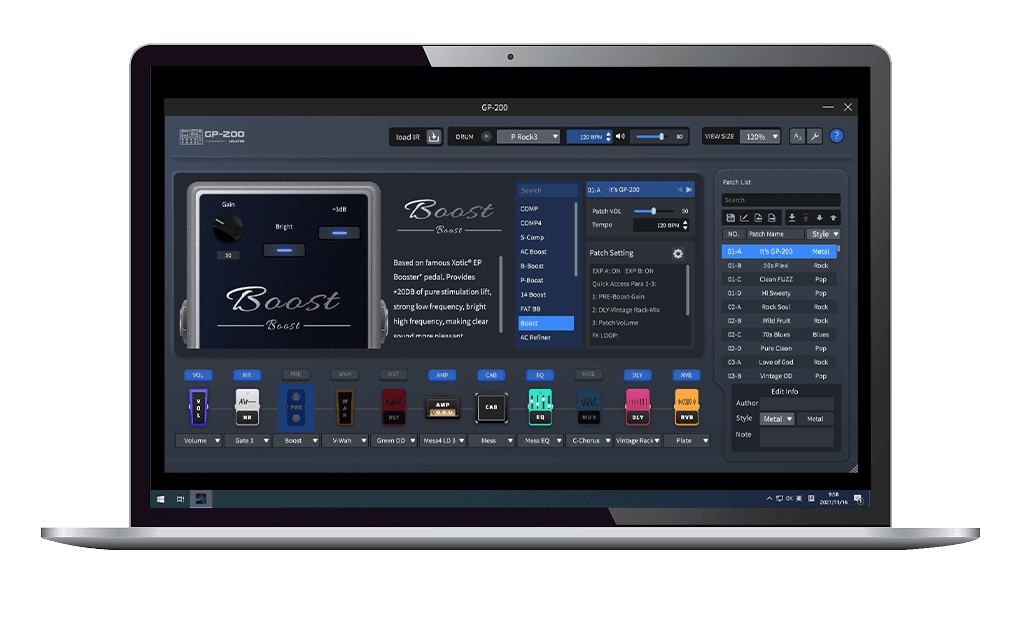Toggle the VOL module on/off button
The width and height of the screenshot is (1024, 620).
[198, 375]
